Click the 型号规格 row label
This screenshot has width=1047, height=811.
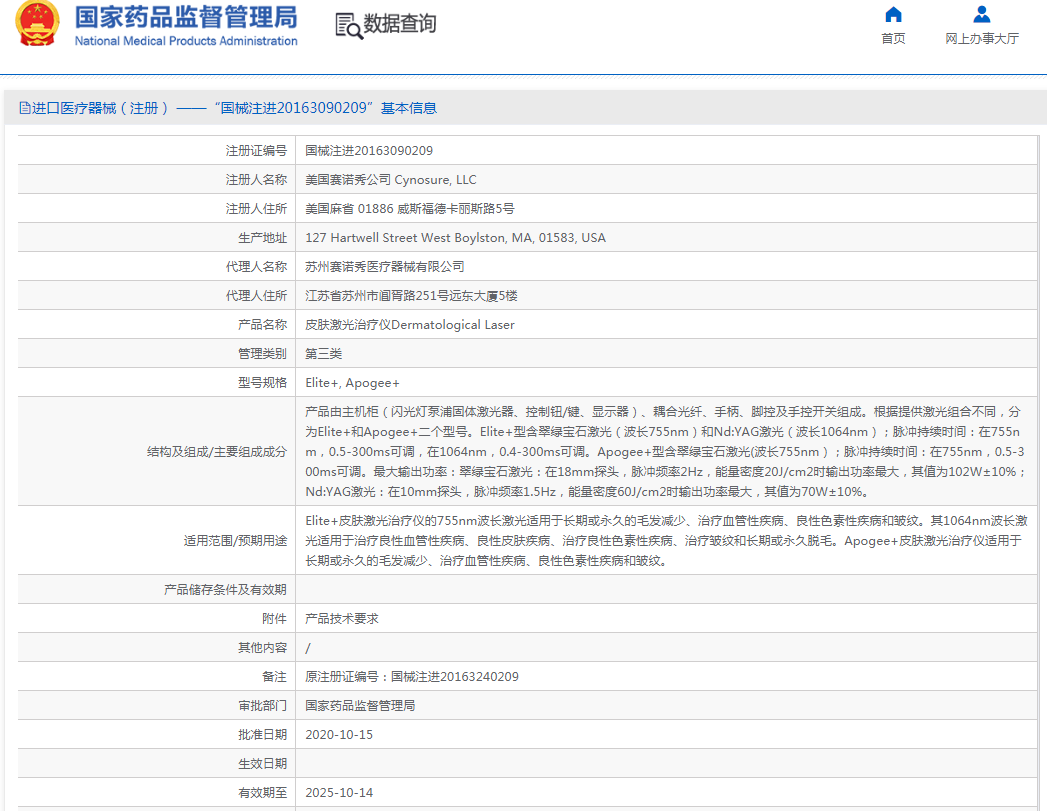tap(262, 383)
